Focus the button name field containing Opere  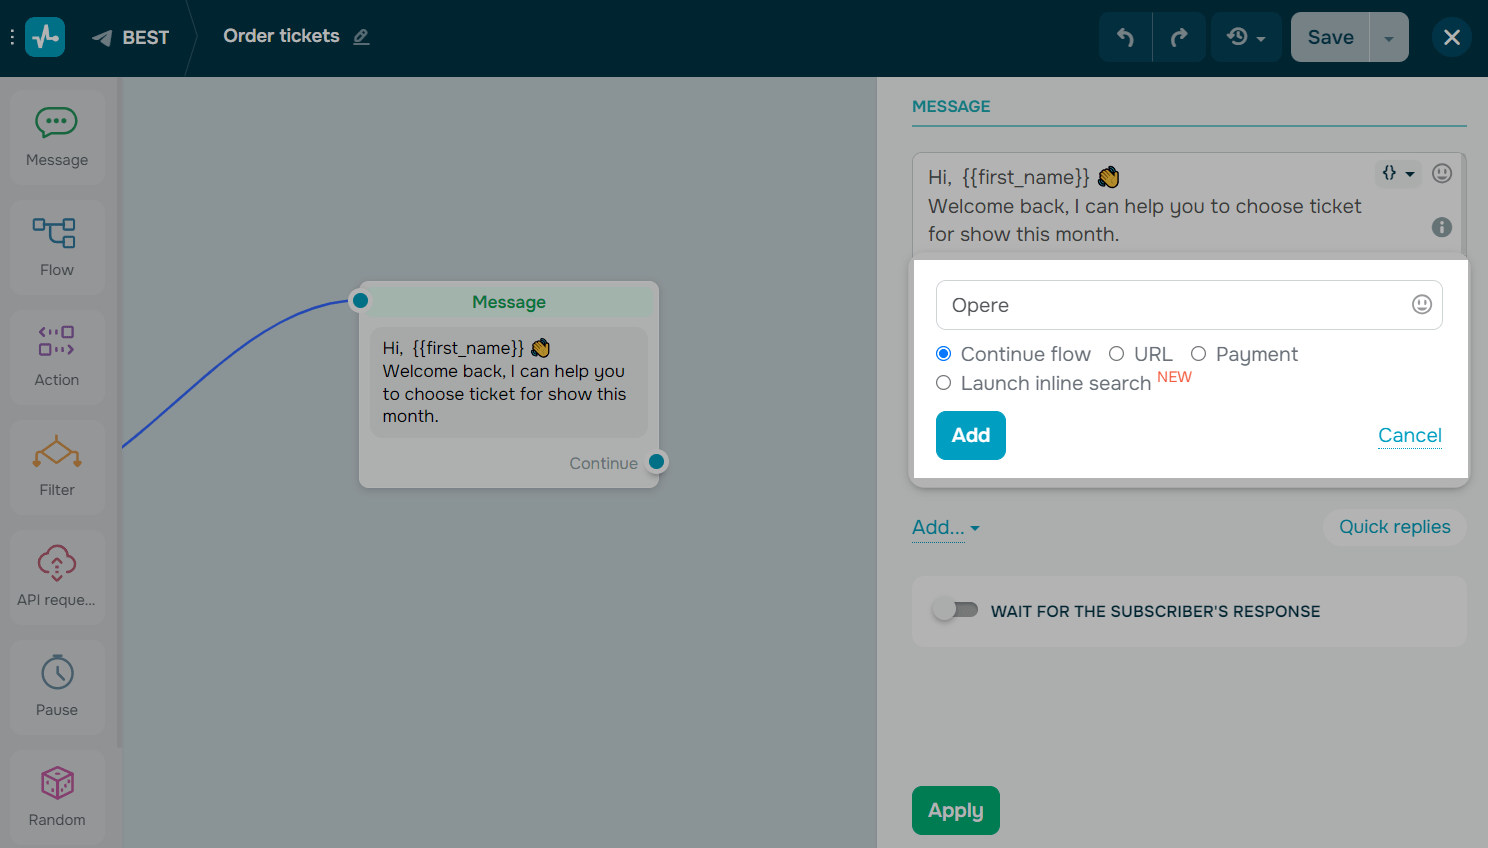tap(1189, 305)
